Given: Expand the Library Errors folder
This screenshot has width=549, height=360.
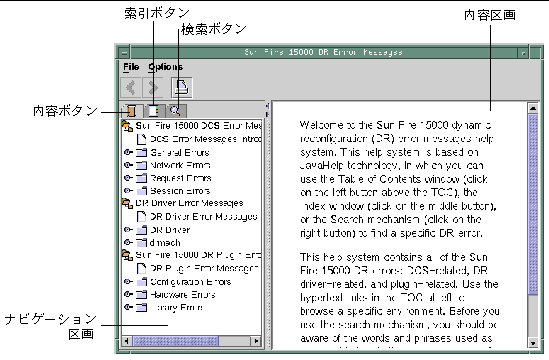Looking at the screenshot, I should (128, 307).
